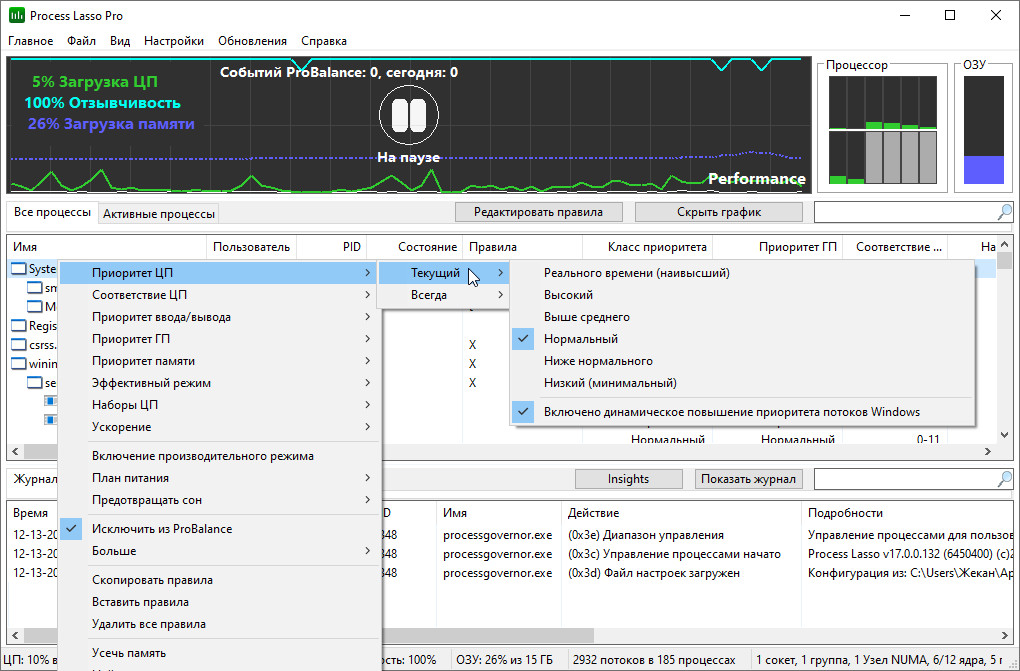Select Нормальный priority option

point(580,339)
